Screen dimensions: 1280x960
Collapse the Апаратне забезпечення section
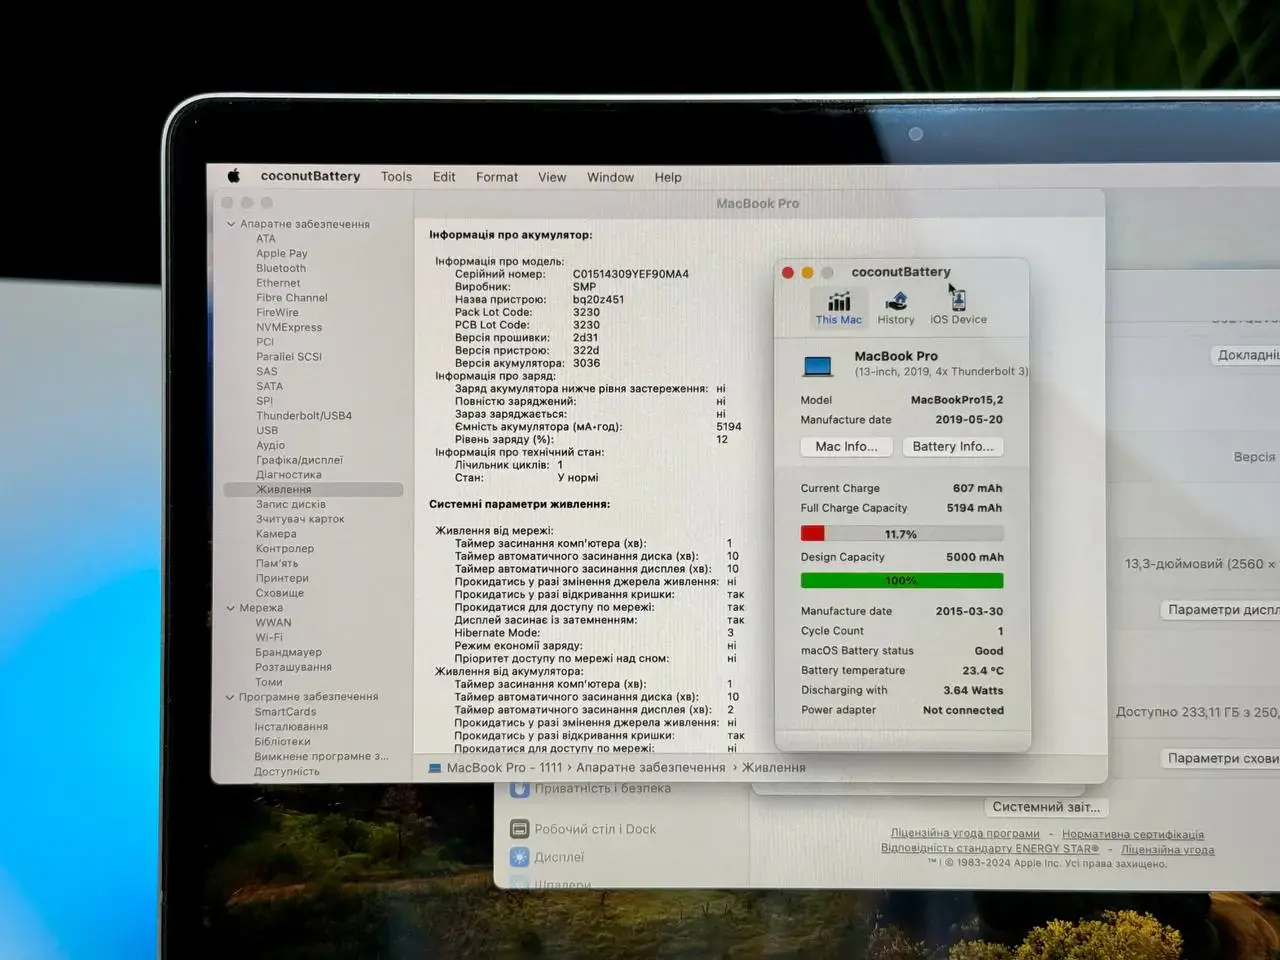231,224
